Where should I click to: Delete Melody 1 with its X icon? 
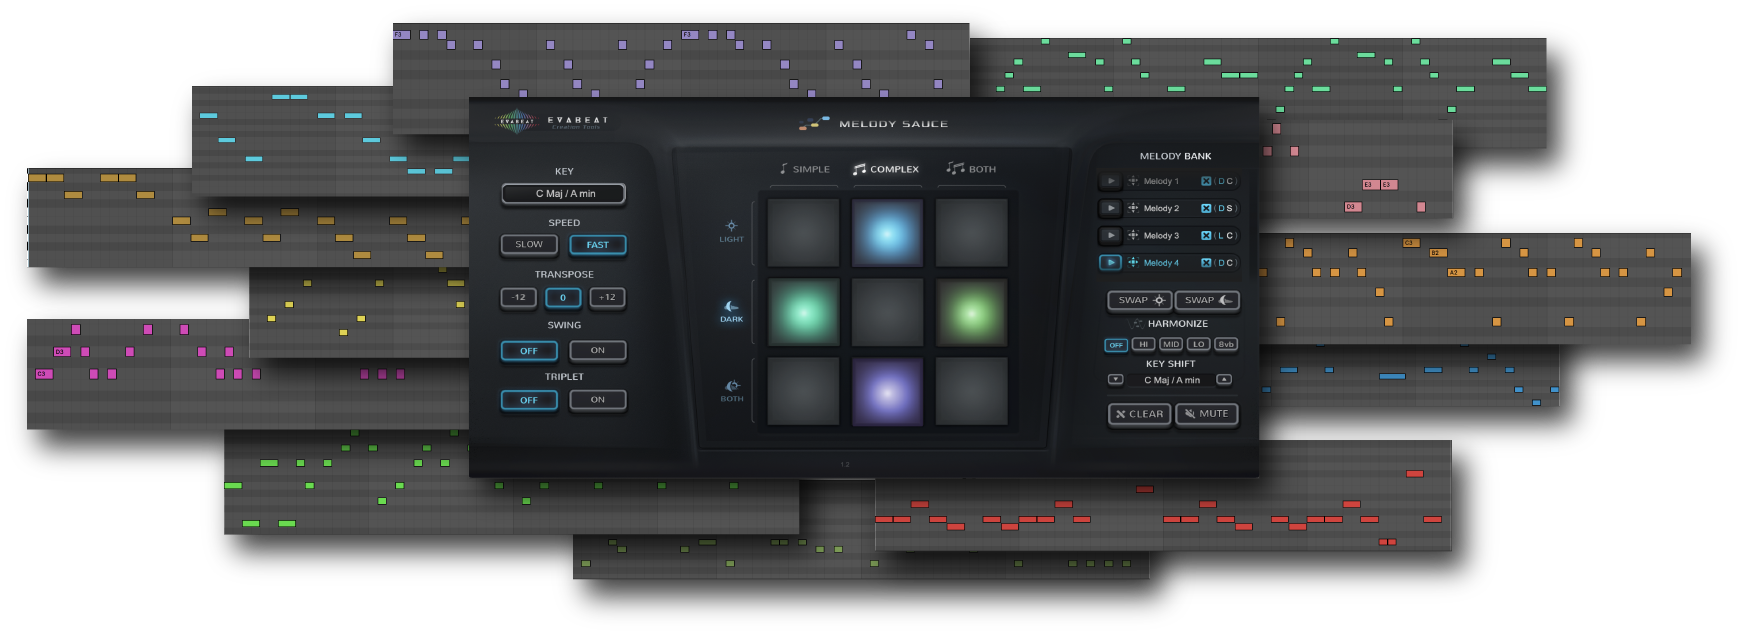tap(1206, 181)
